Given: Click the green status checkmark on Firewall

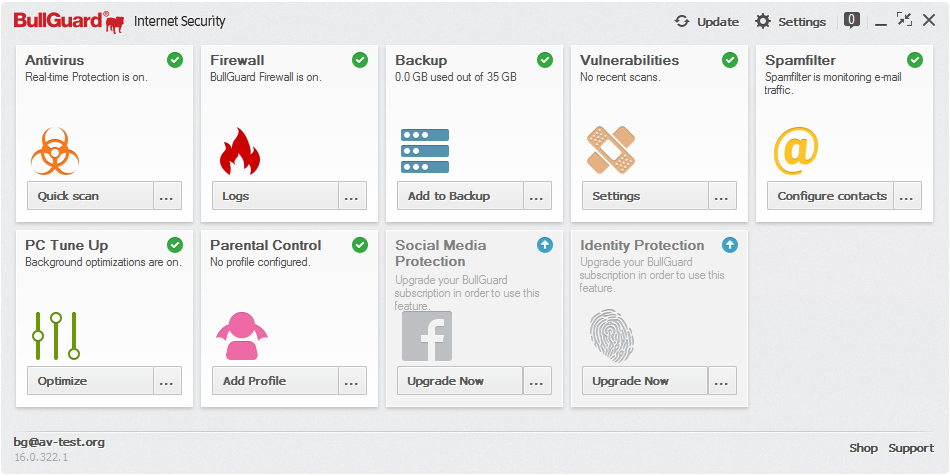Looking at the screenshot, I should coord(360,60).
